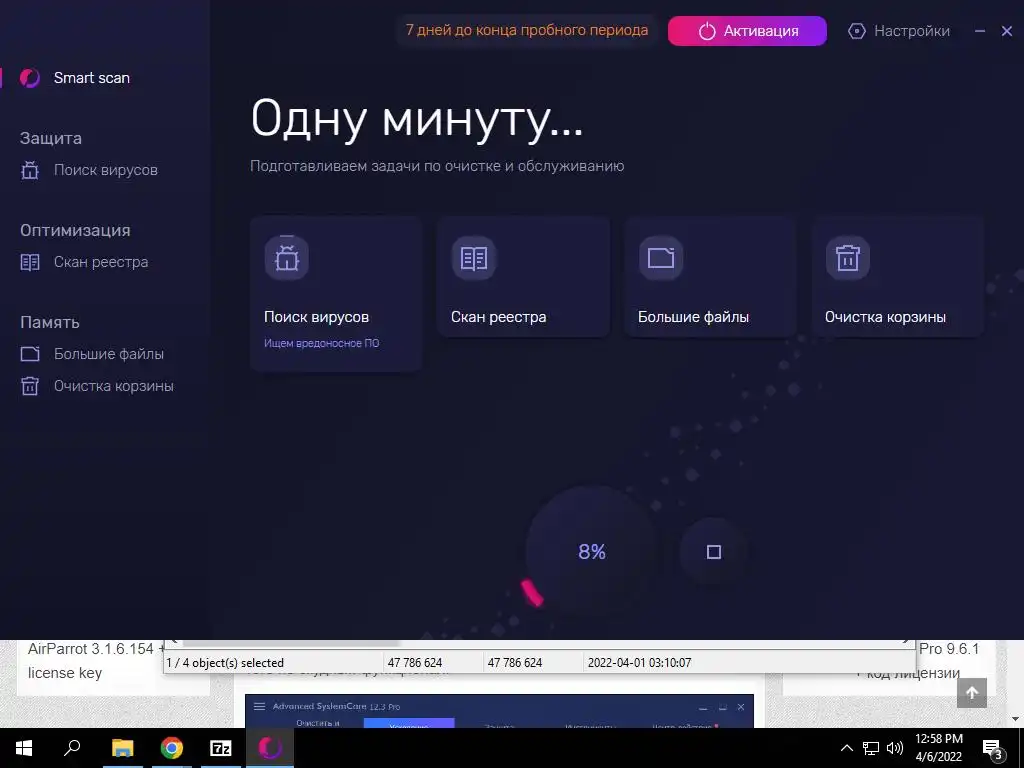Viewport: 1024px width, 768px height.
Task: Click the 1 / 4 object(s) selected status
Action: (225, 663)
